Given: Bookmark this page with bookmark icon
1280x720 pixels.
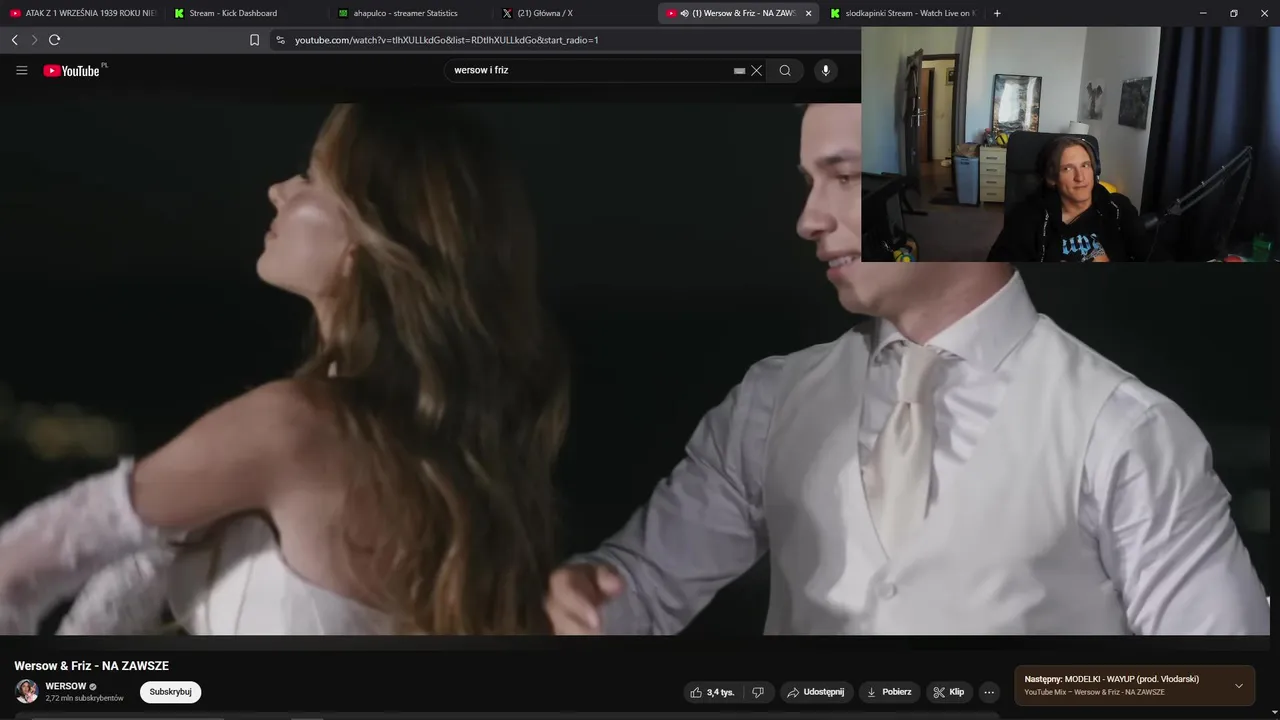Looking at the screenshot, I should (254, 40).
